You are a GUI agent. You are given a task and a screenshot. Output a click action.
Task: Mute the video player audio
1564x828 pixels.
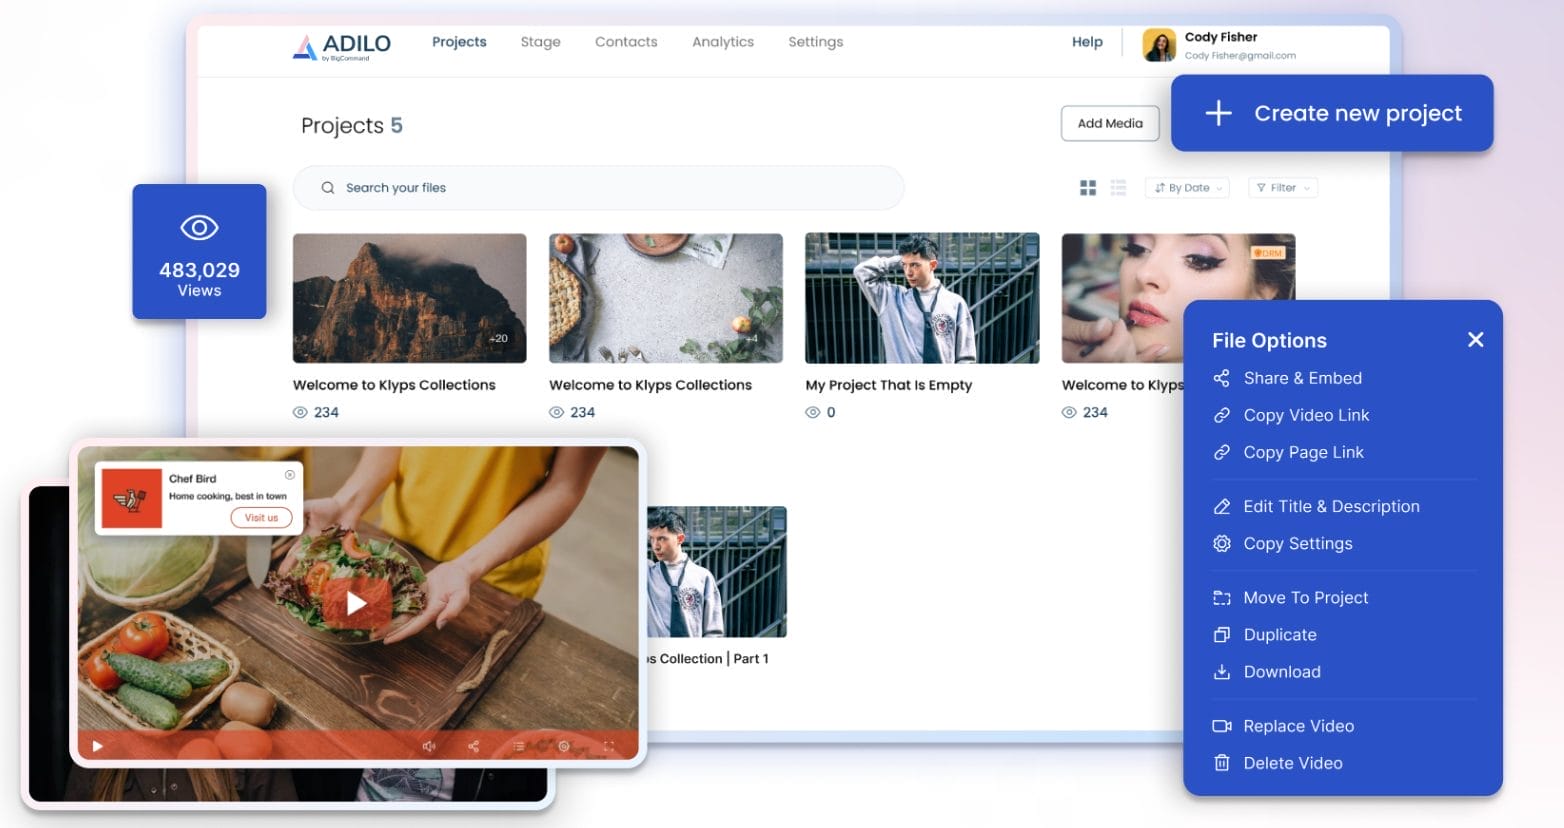(x=429, y=746)
